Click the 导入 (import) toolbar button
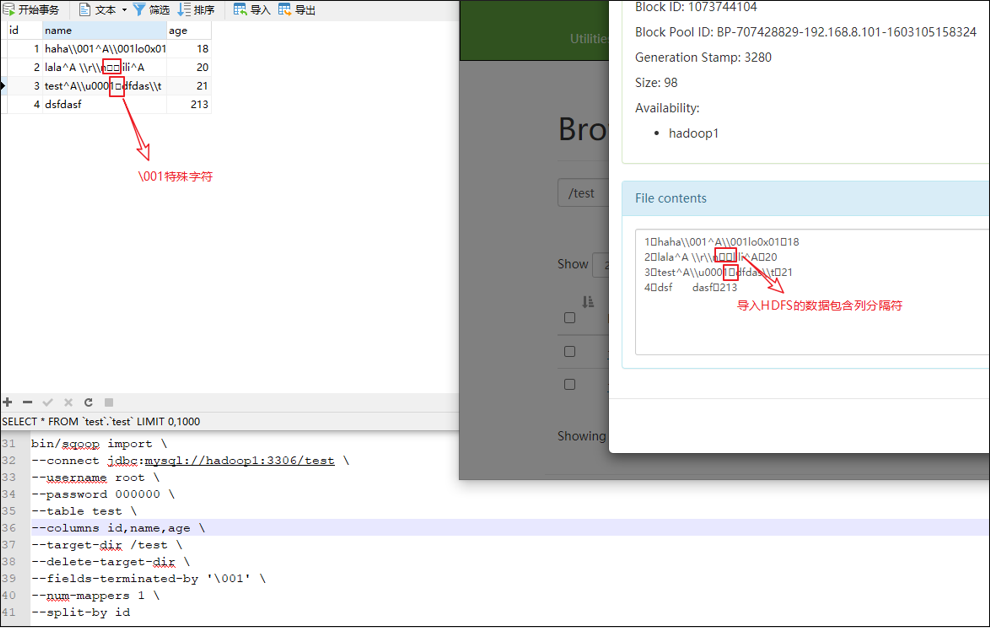 coord(252,9)
